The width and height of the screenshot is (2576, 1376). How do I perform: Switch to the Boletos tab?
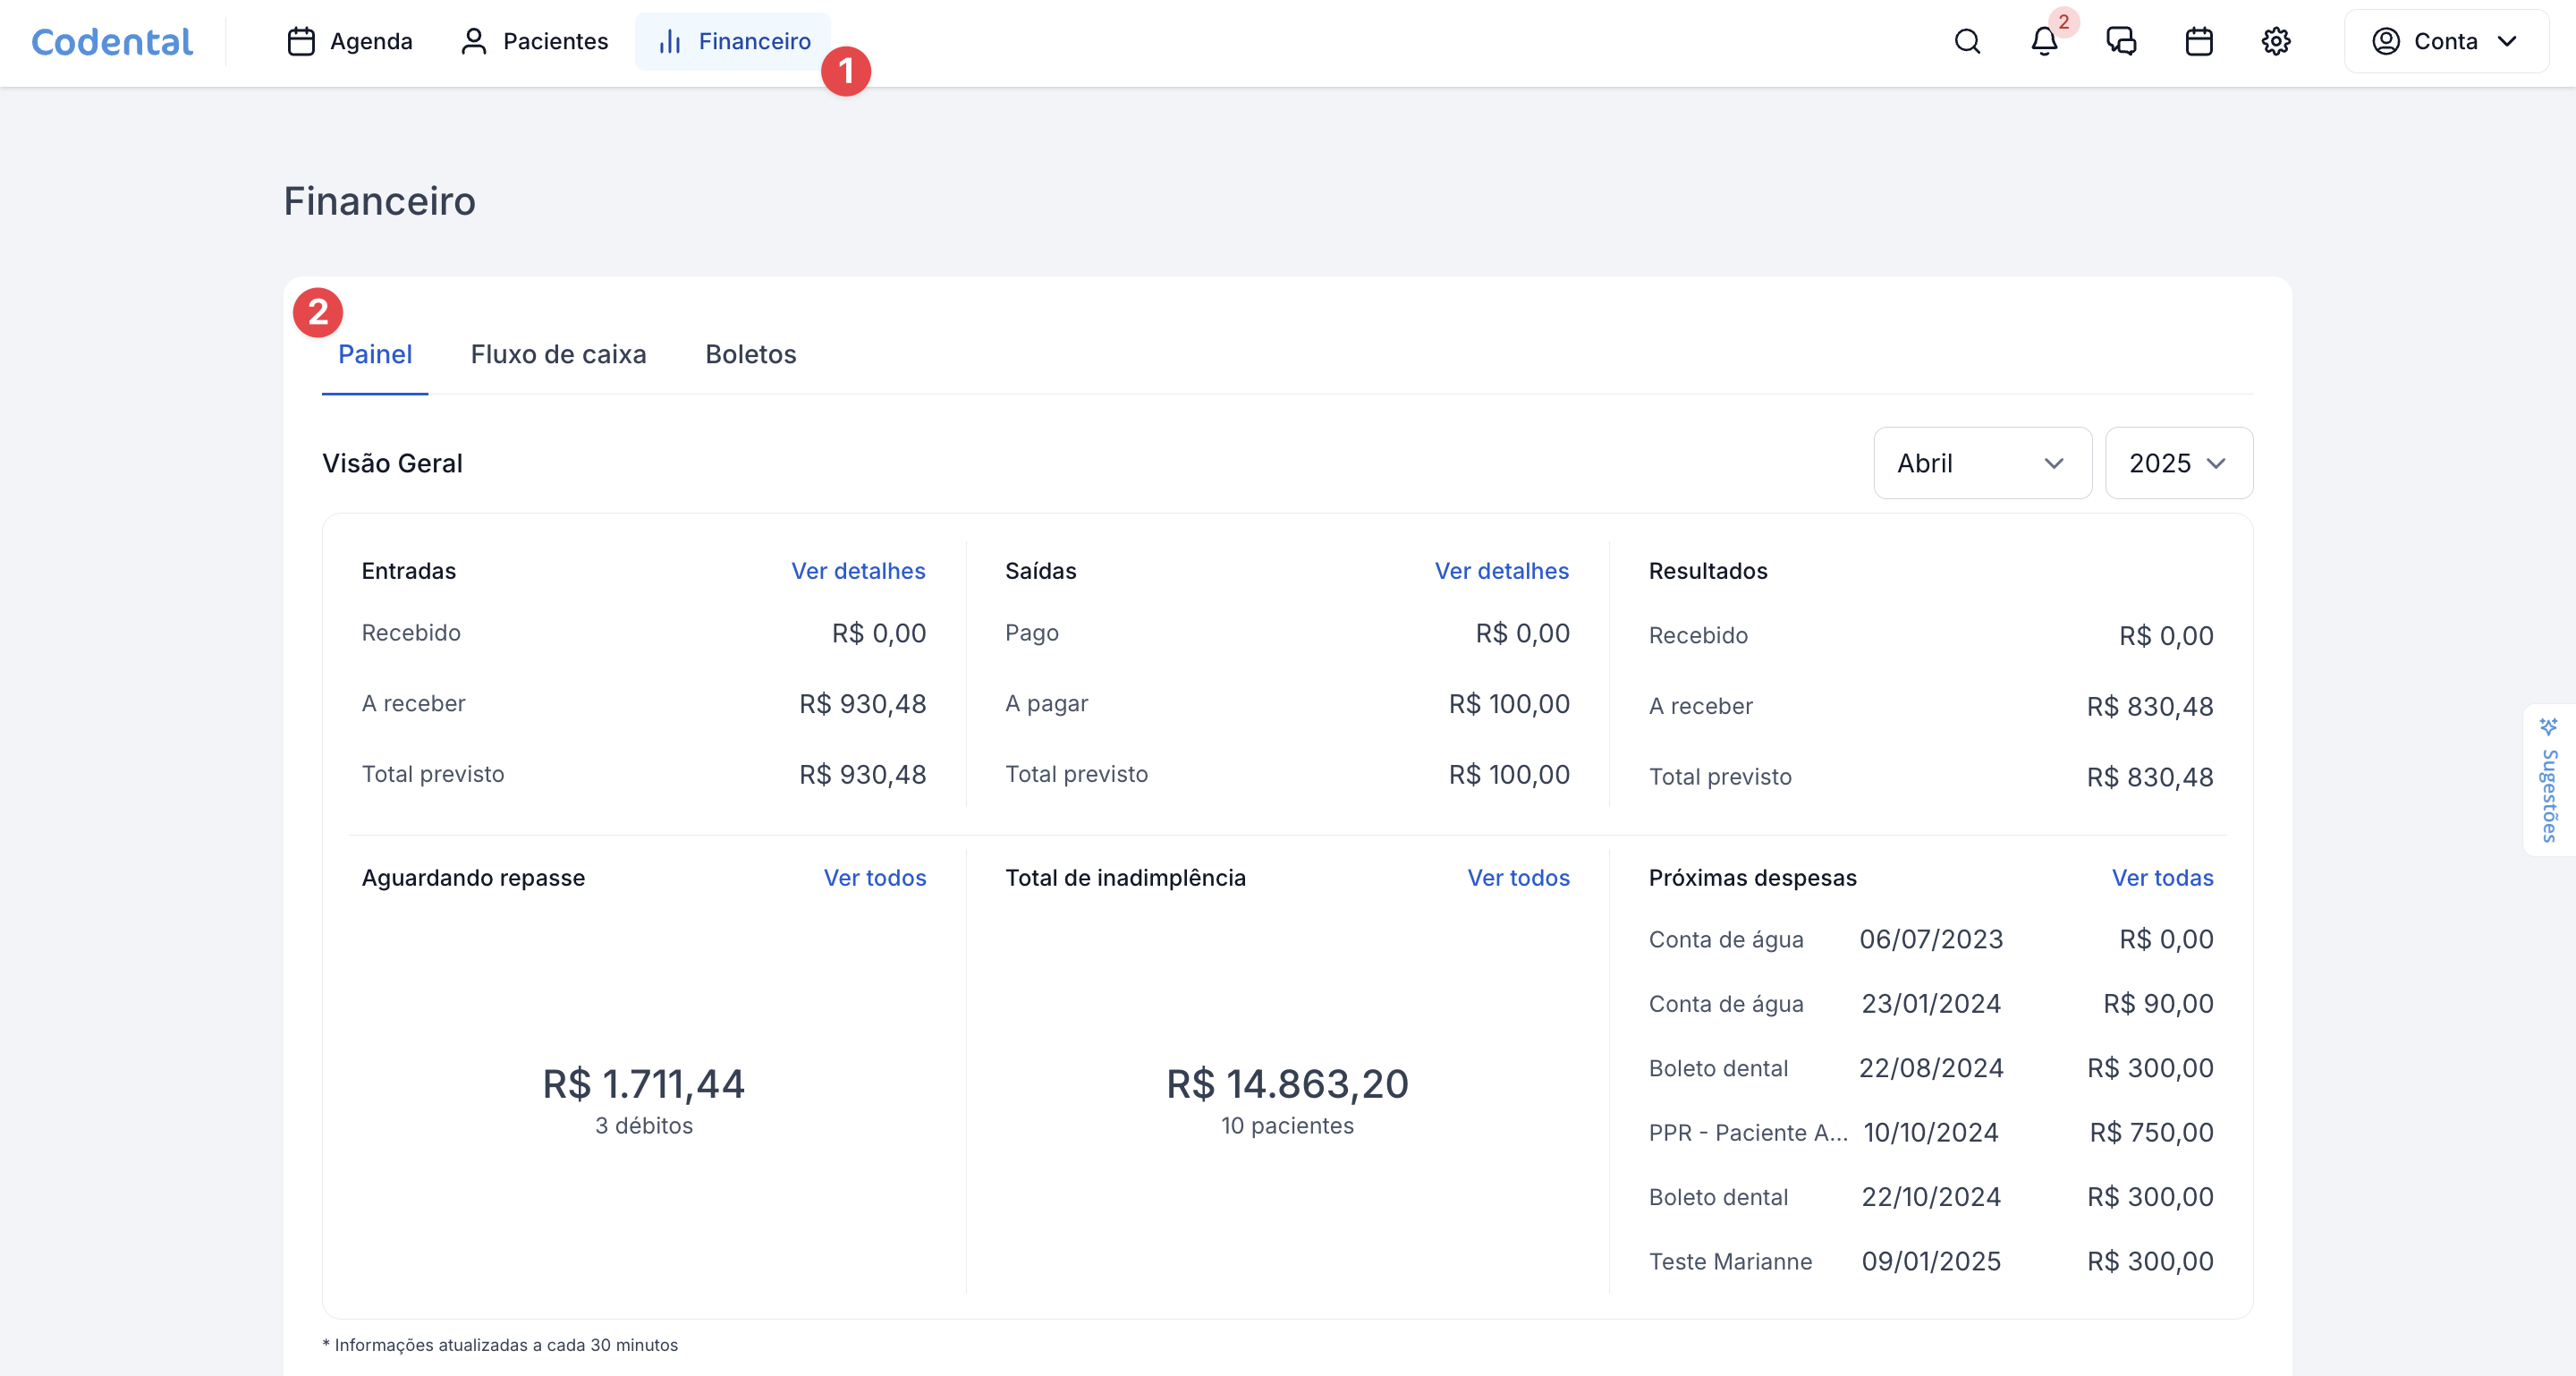click(x=750, y=354)
